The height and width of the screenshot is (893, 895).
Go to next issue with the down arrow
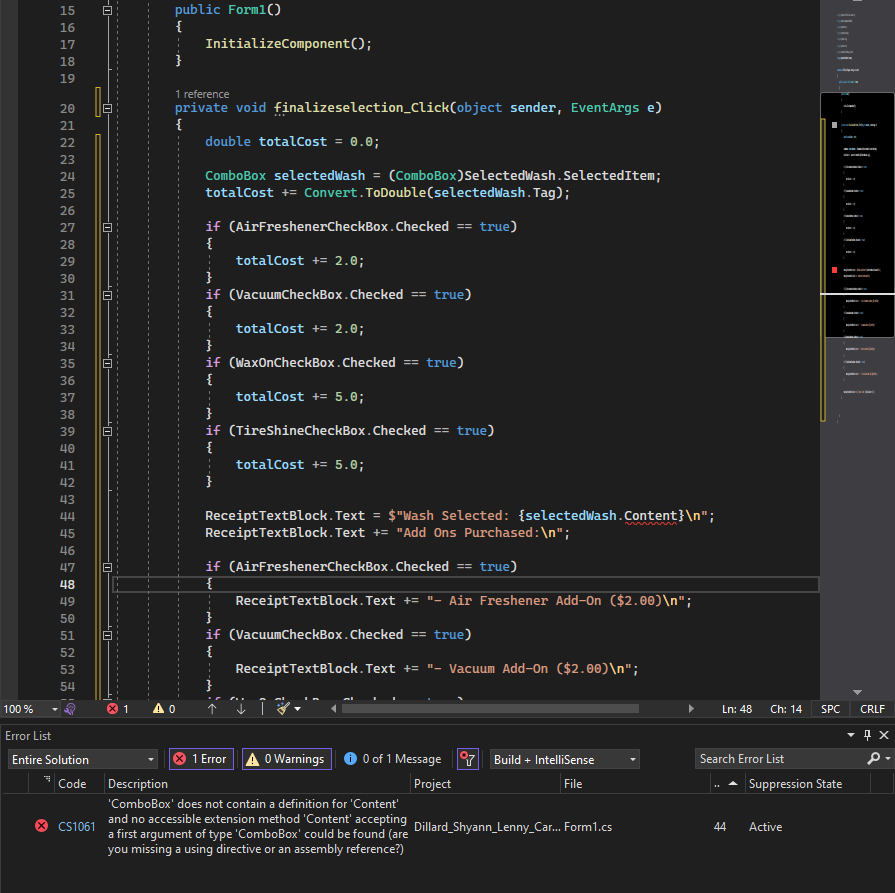241,709
